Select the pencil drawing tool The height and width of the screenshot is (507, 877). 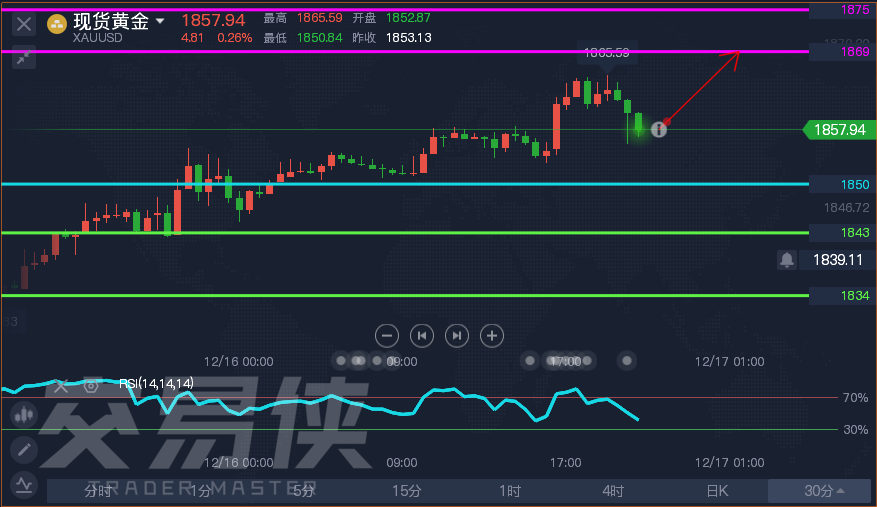(24, 449)
